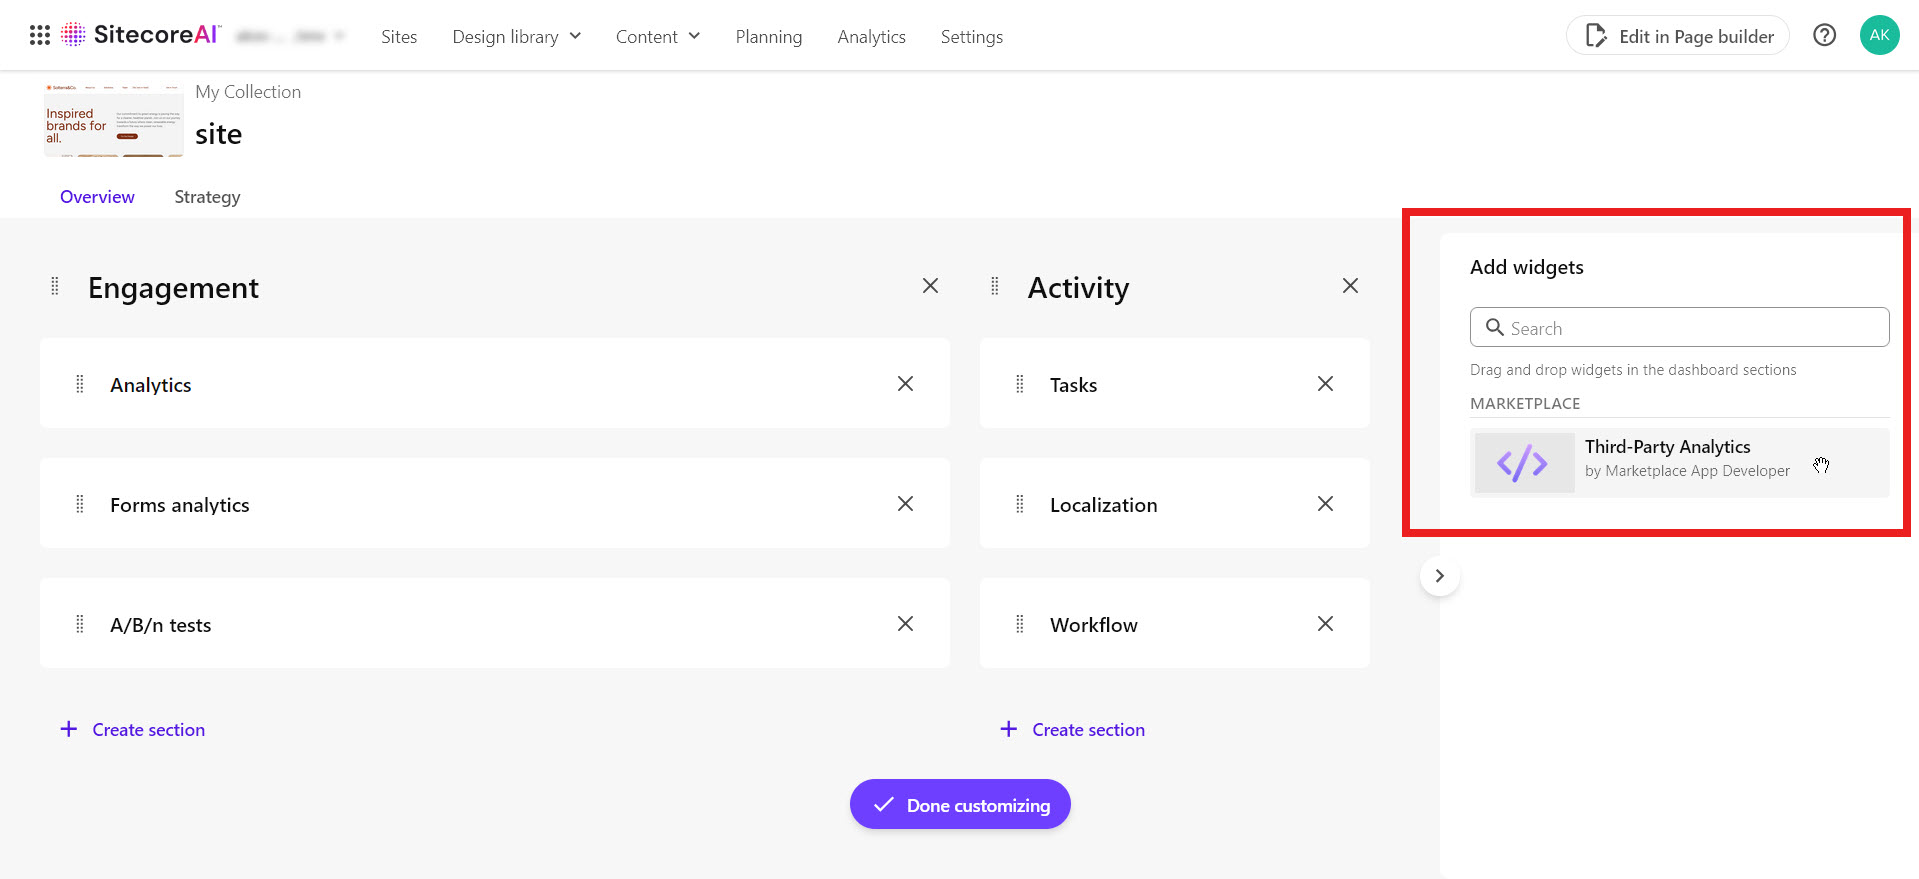The image size is (1919, 879).
Task: Open the blurred organization switcher dropdown
Action: [x=290, y=36]
